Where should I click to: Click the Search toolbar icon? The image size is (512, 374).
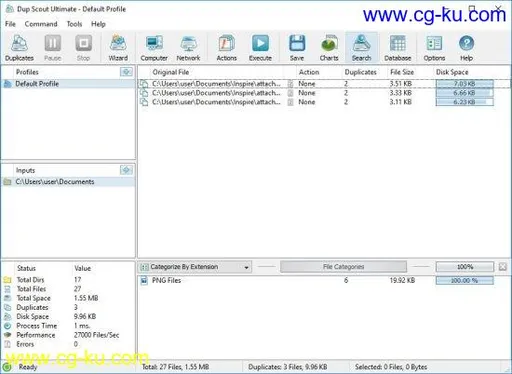click(361, 48)
